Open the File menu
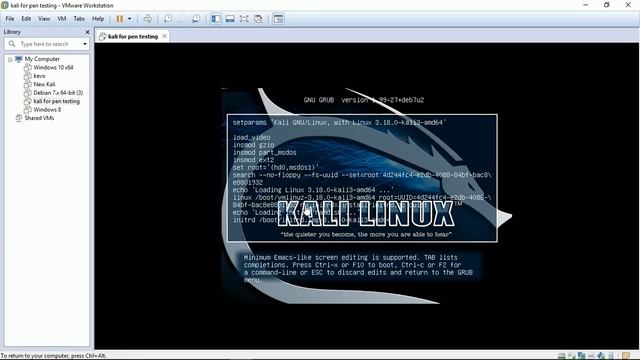640x360 pixels. click(x=10, y=19)
